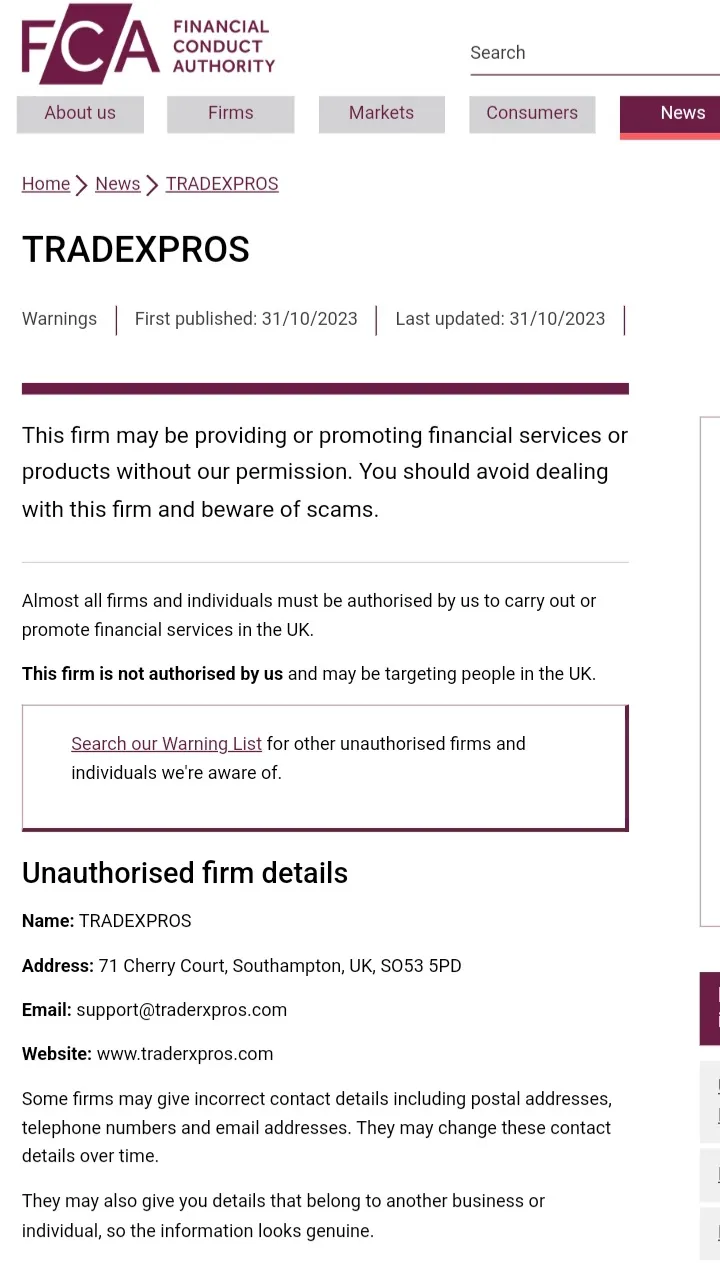Go to the Home breadcrumb link

pos(46,184)
